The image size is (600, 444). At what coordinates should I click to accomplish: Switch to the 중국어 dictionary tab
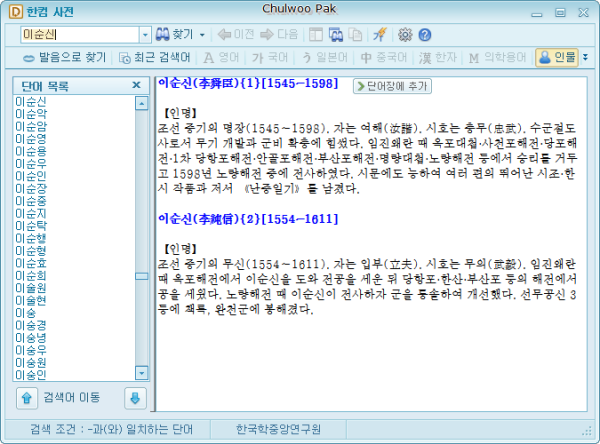point(383,58)
